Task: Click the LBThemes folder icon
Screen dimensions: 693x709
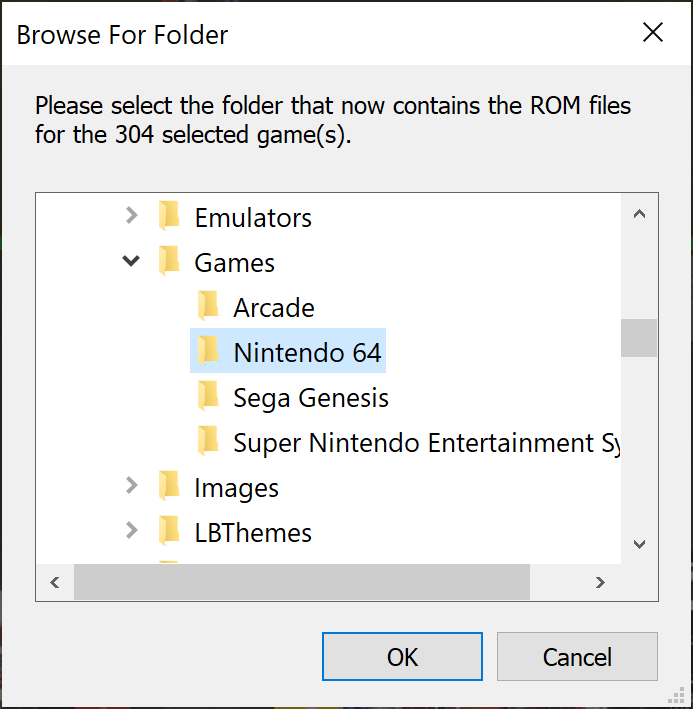Action: (x=170, y=531)
